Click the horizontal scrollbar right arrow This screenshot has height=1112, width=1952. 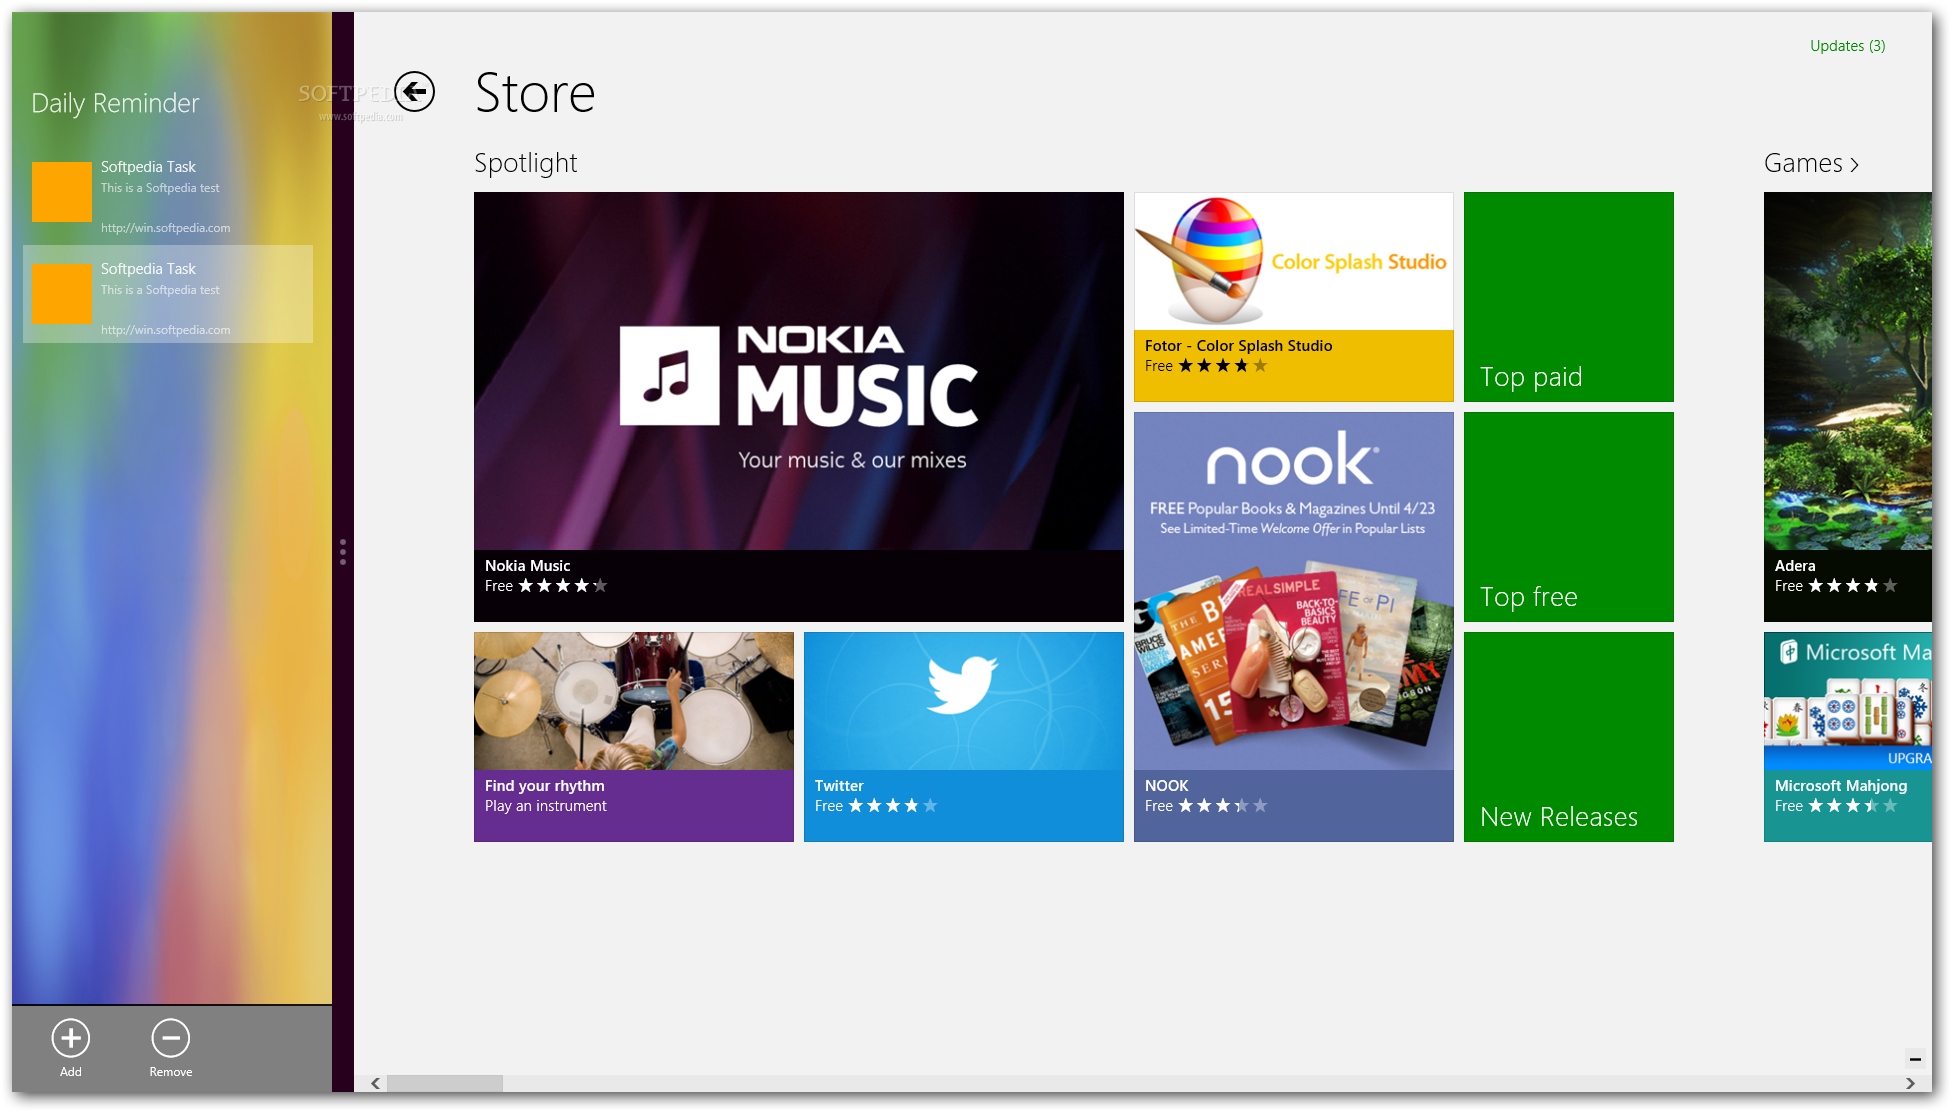coord(1910,1083)
